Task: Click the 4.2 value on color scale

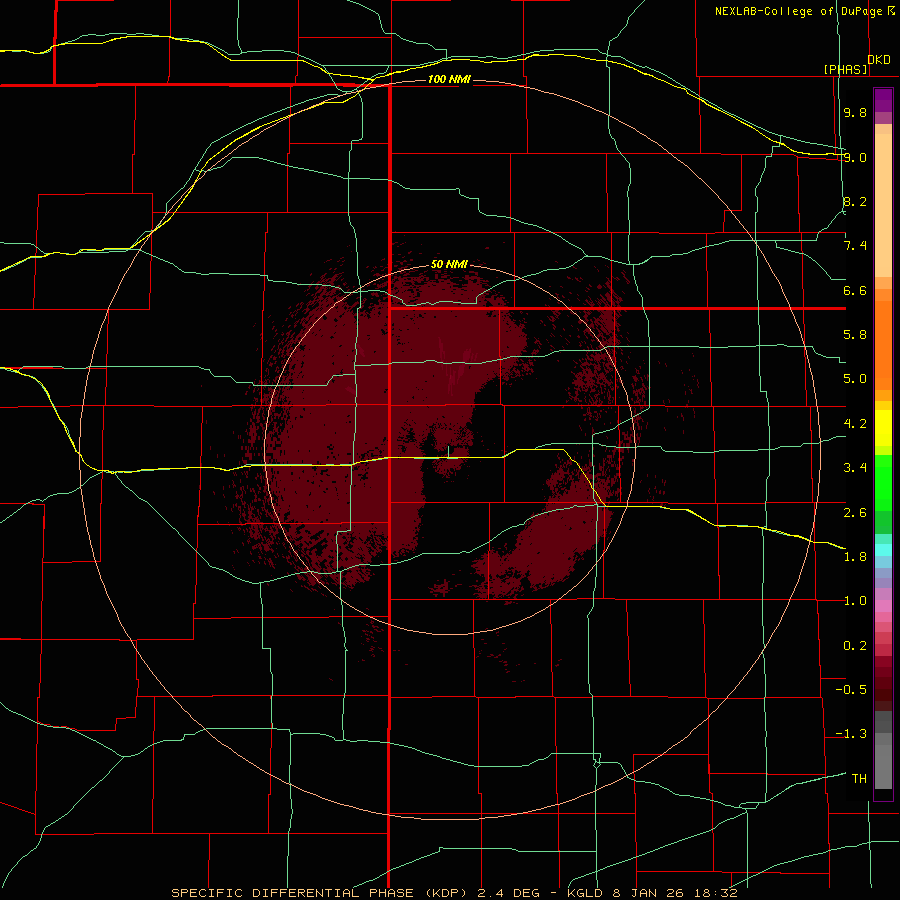Action: pyautogui.click(x=855, y=424)
